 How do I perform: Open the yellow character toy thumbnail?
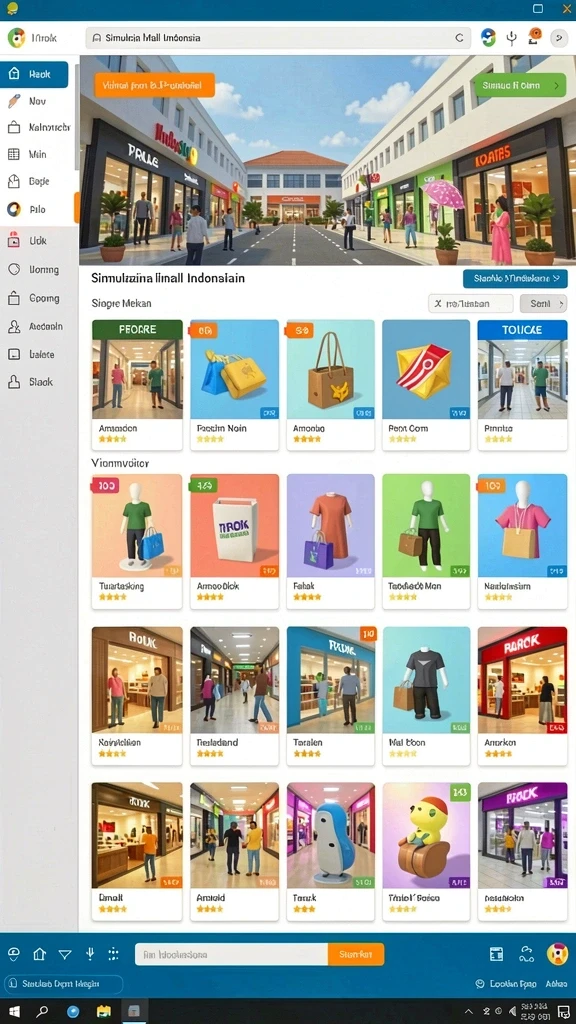(x=426, y=835)
